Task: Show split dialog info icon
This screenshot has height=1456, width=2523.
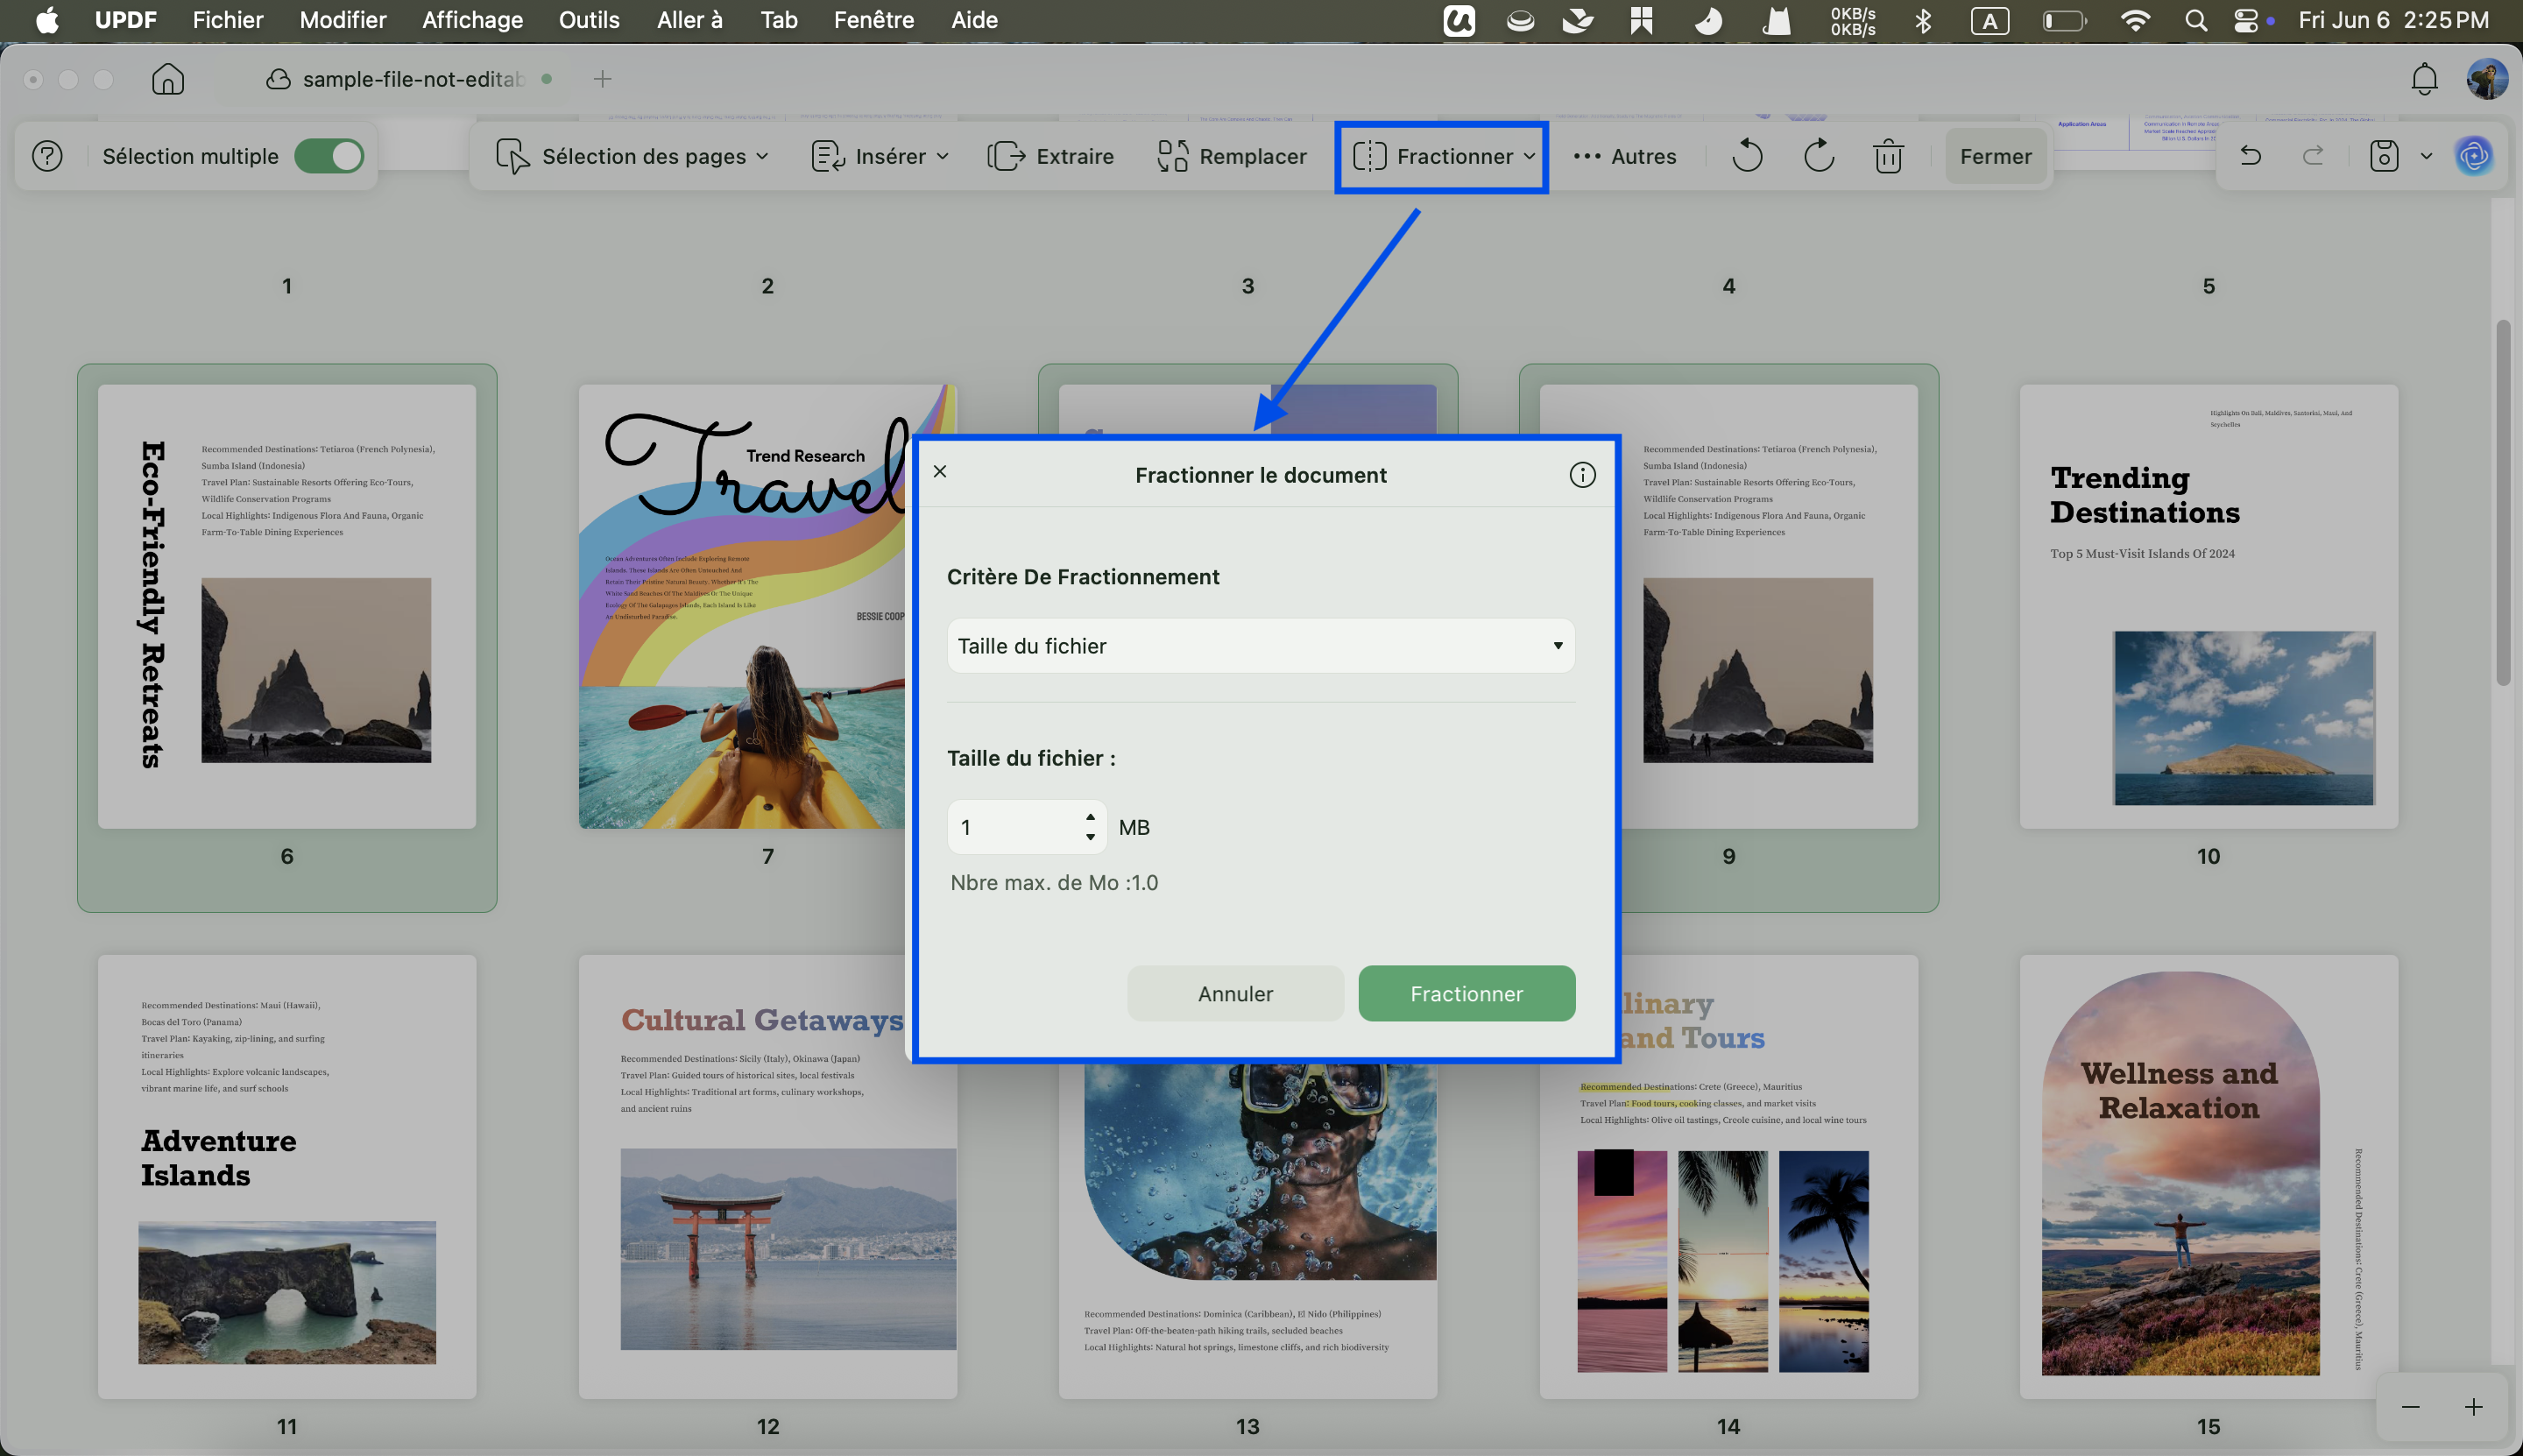Action: pos(1582,475)
